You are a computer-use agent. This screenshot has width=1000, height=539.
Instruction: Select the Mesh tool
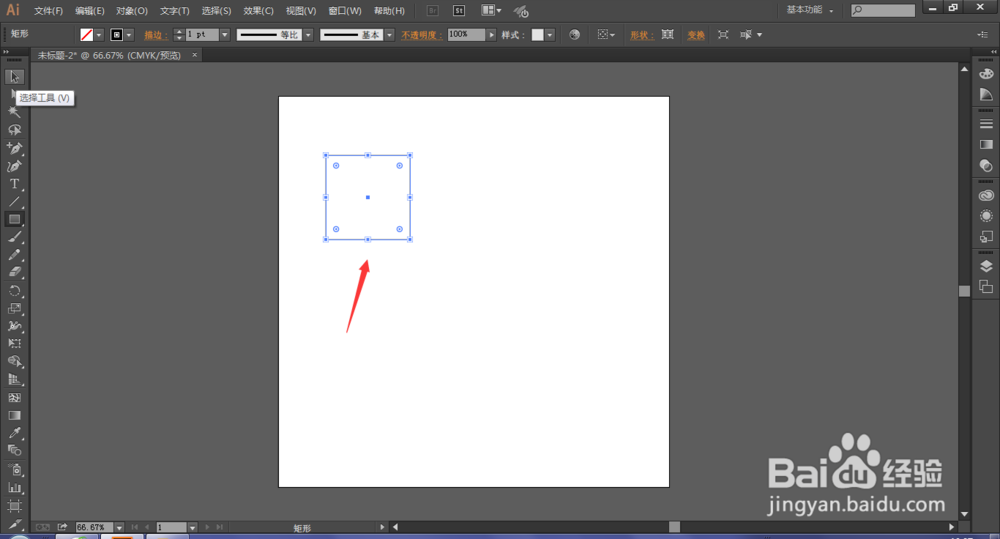click(14, 397)
